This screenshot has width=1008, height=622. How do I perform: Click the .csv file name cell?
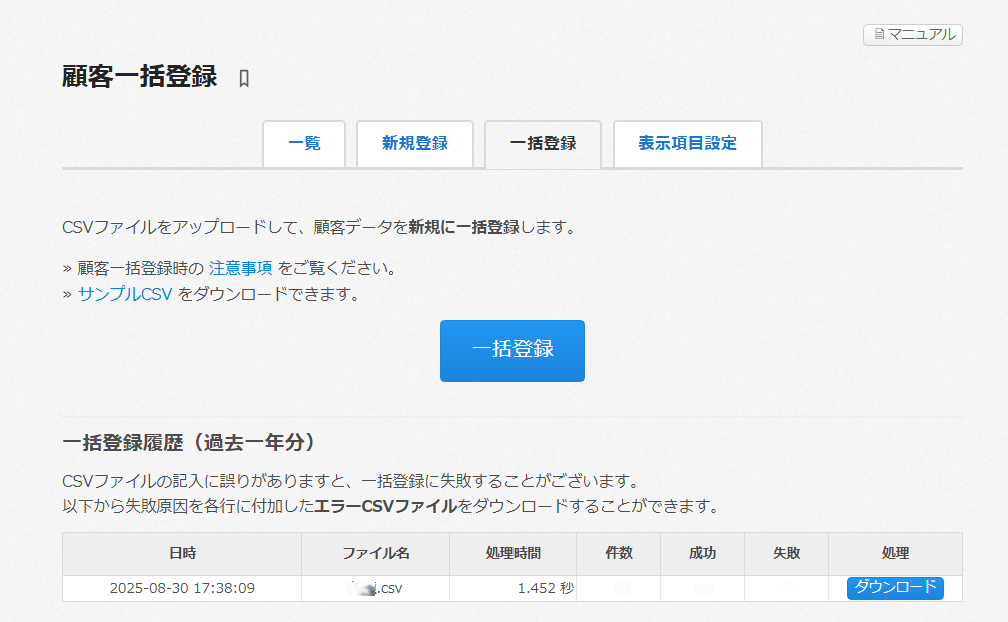pyautogui.click(x=375, y=589)
